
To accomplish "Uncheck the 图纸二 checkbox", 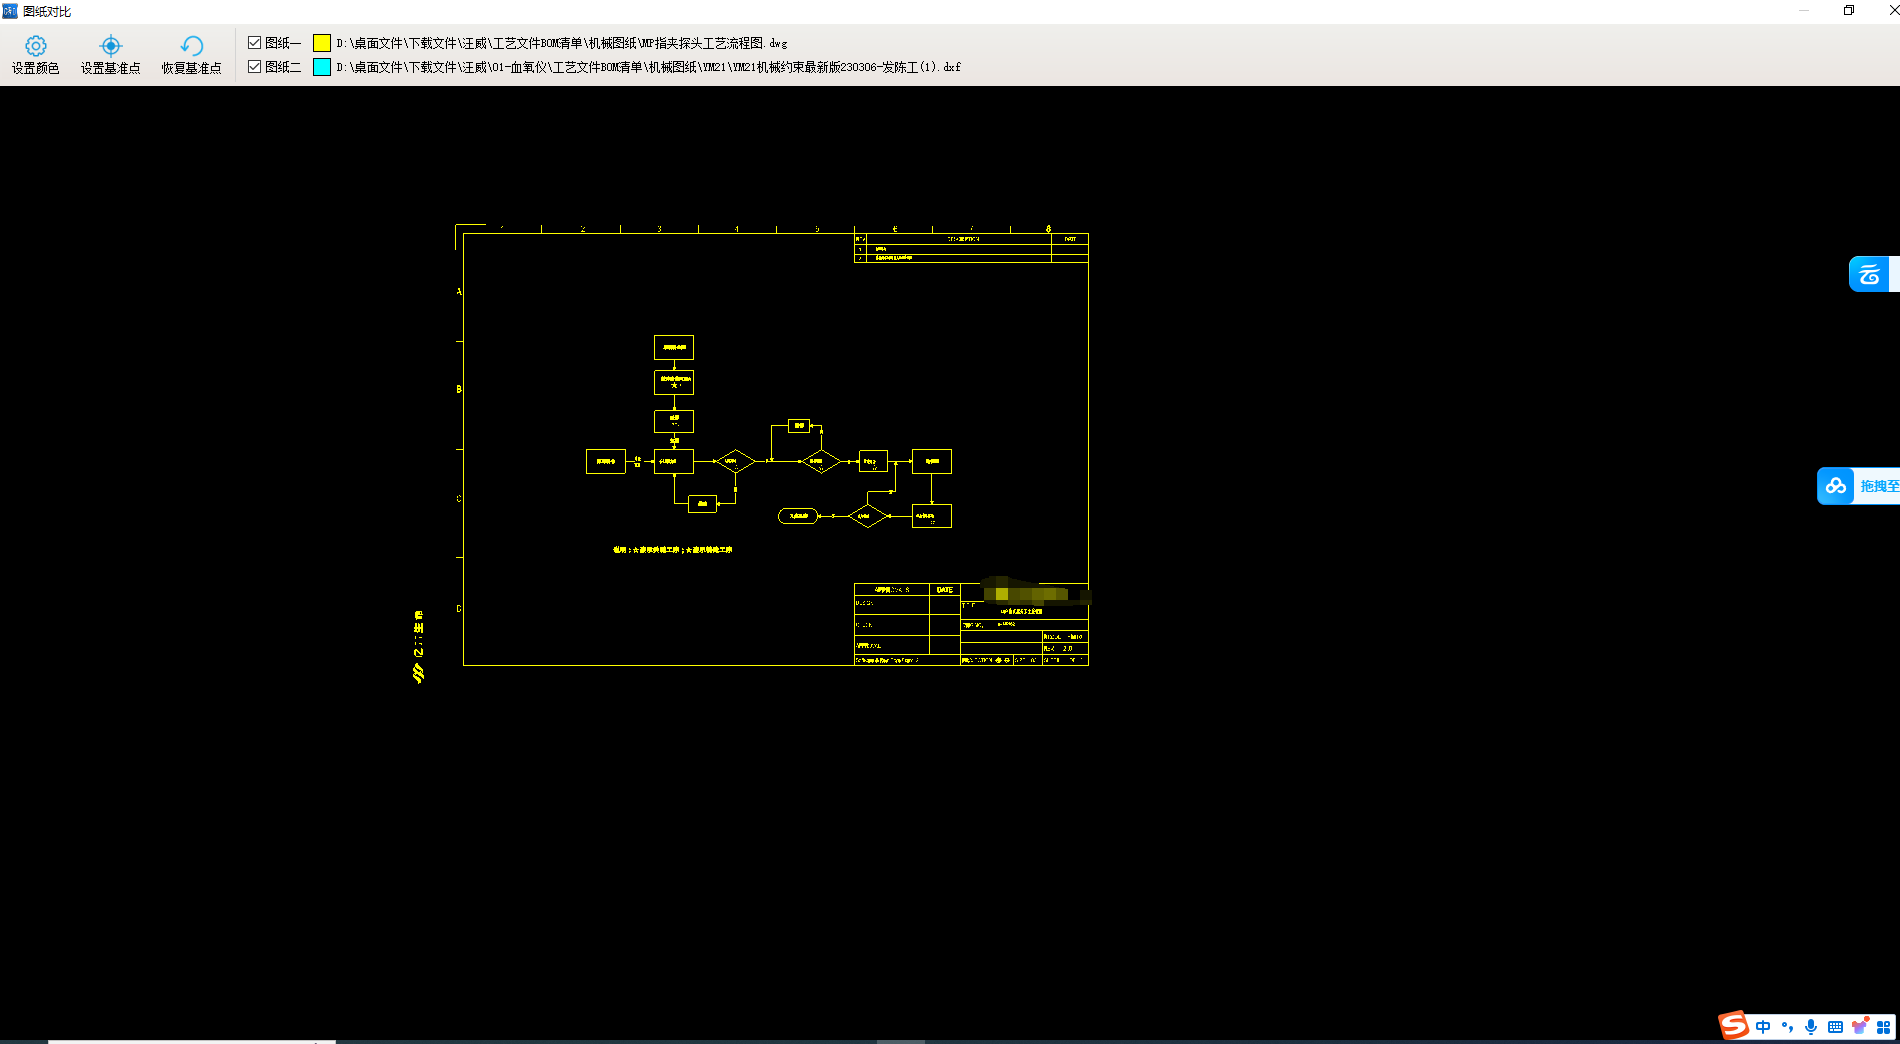I will (254, 66).
